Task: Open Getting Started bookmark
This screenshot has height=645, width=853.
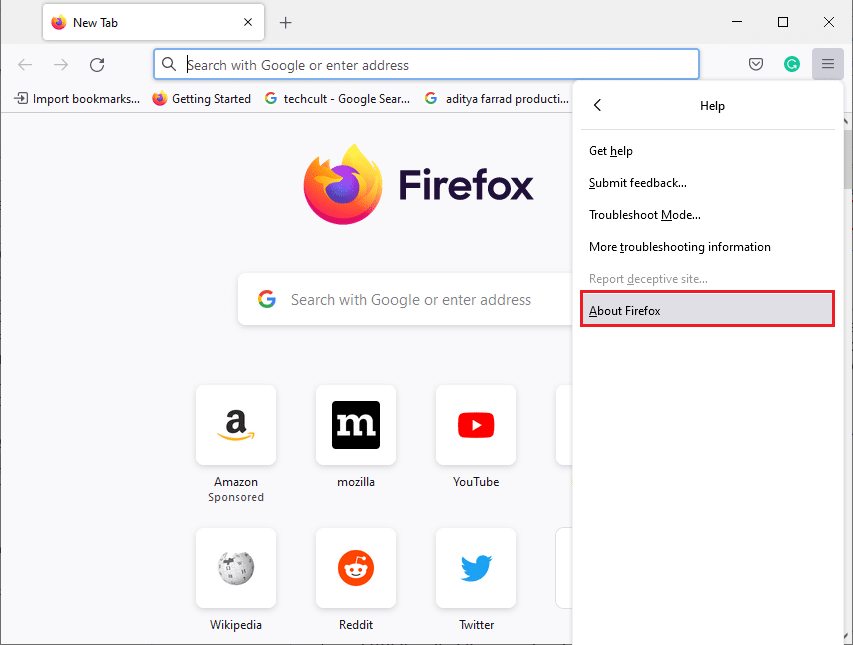Action: pos(202,98)
